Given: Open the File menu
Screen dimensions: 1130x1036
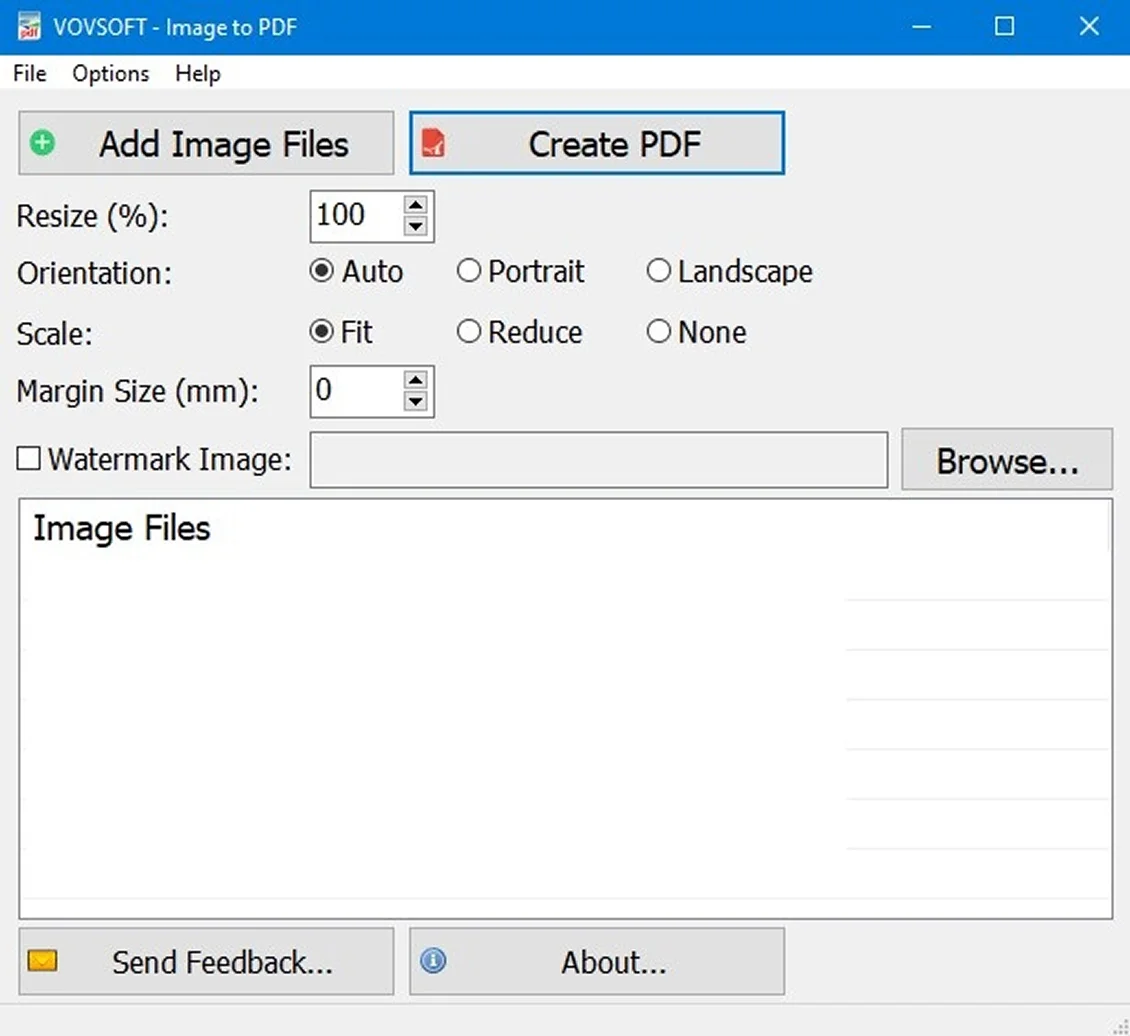Looking at the screenshot, I should point(30,73).
